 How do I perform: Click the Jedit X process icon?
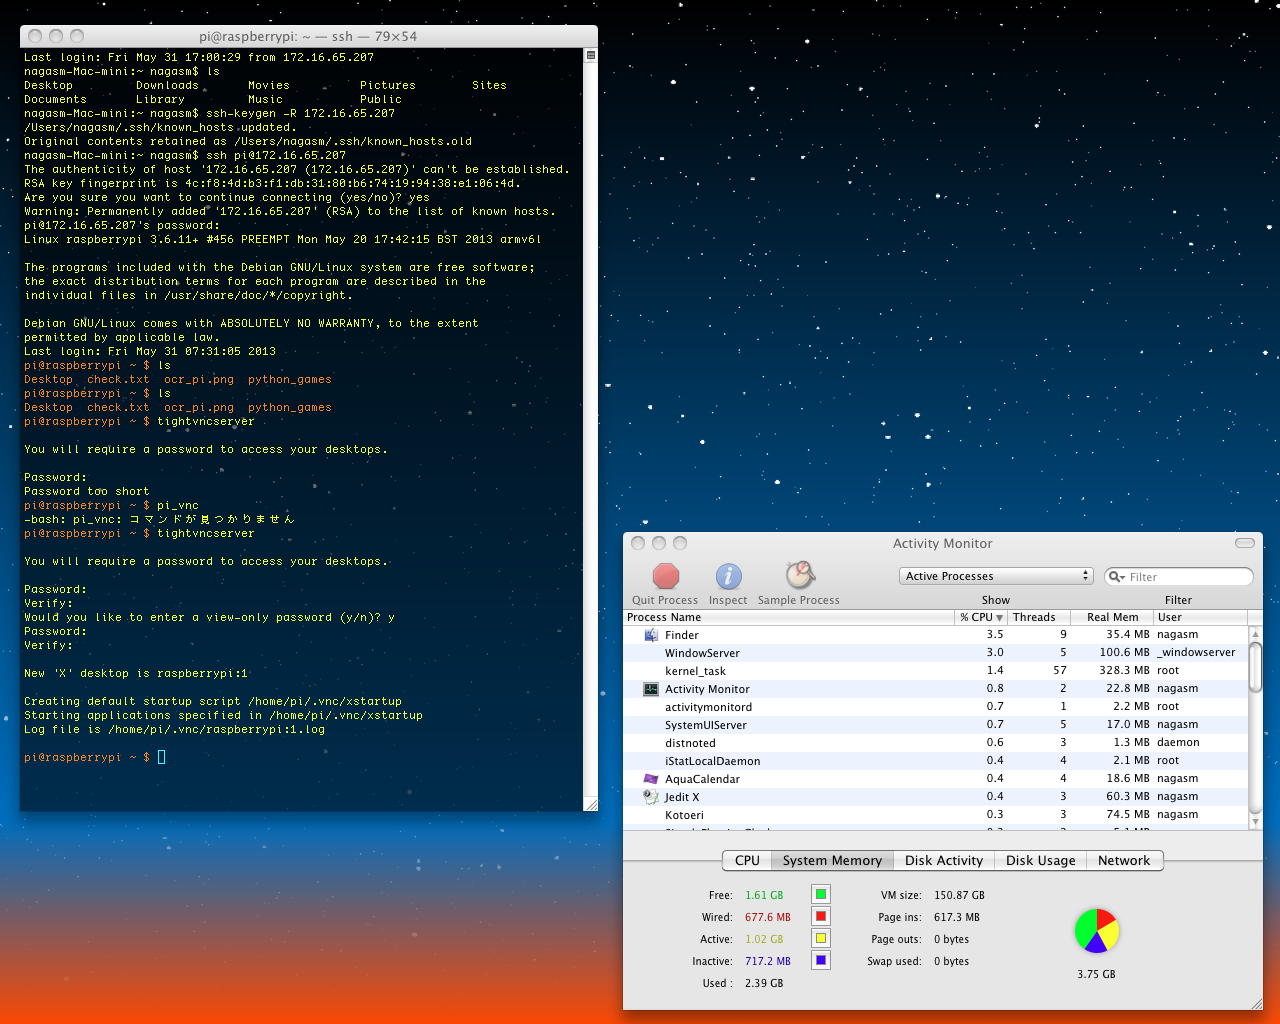pyautogui.click(x=651, y=797)
